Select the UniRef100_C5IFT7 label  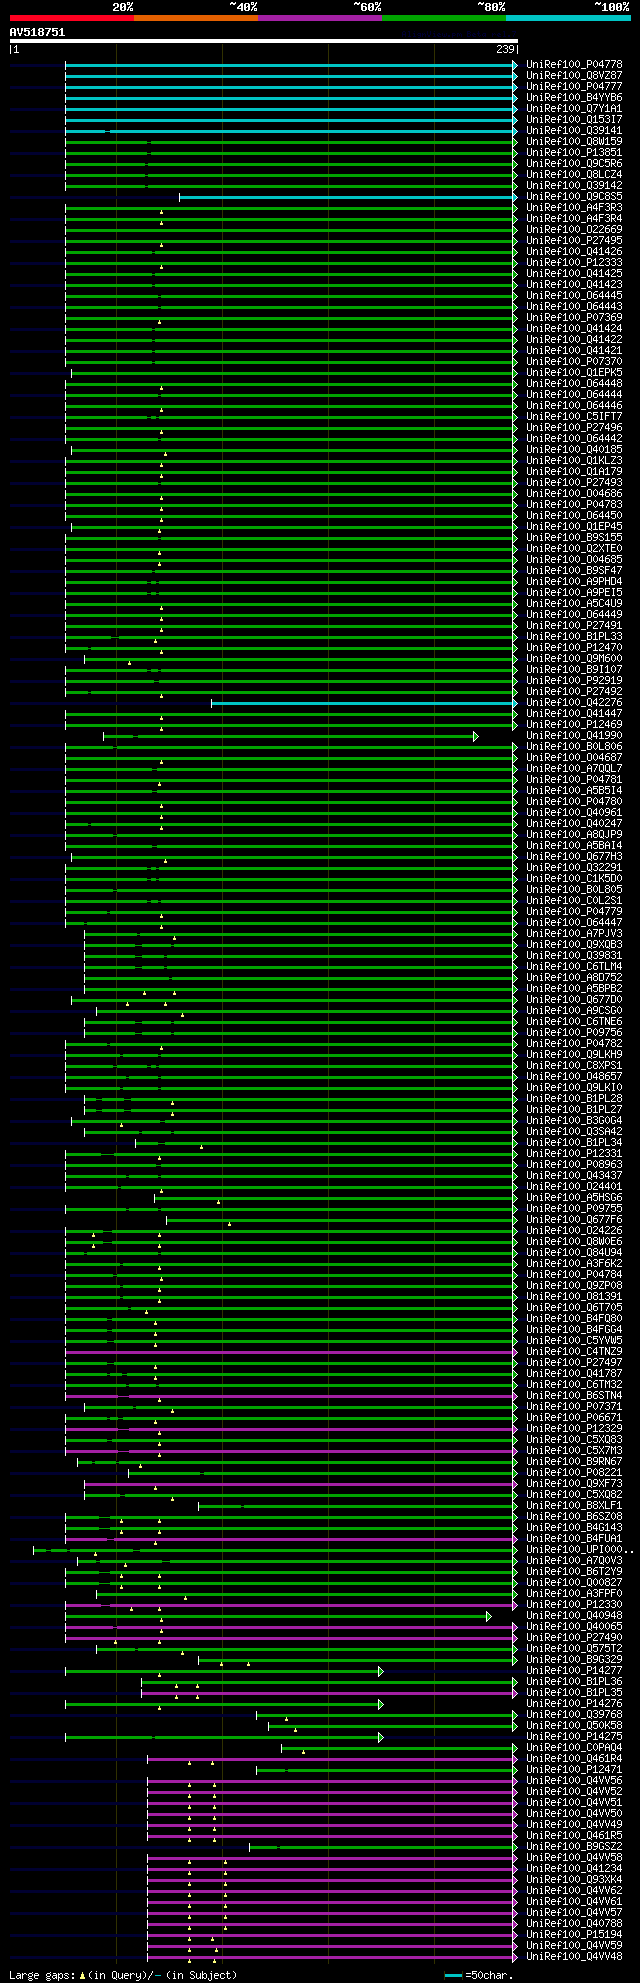click(x=574, y=417)
